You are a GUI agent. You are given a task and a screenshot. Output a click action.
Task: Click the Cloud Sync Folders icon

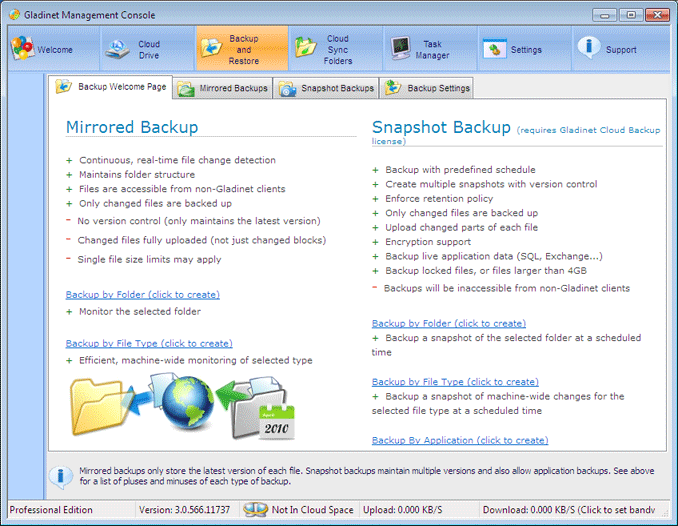pos(306,48)
